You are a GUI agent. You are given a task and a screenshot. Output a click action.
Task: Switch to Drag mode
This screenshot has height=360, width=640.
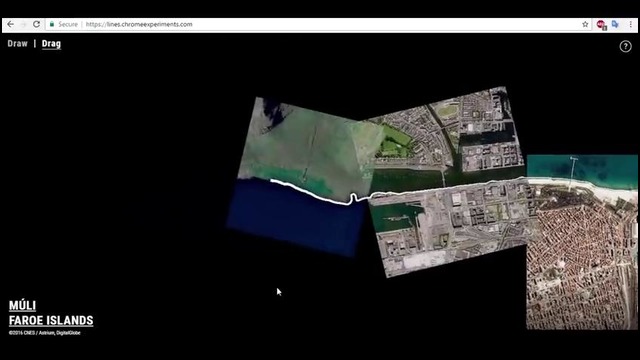pos(51,44)
